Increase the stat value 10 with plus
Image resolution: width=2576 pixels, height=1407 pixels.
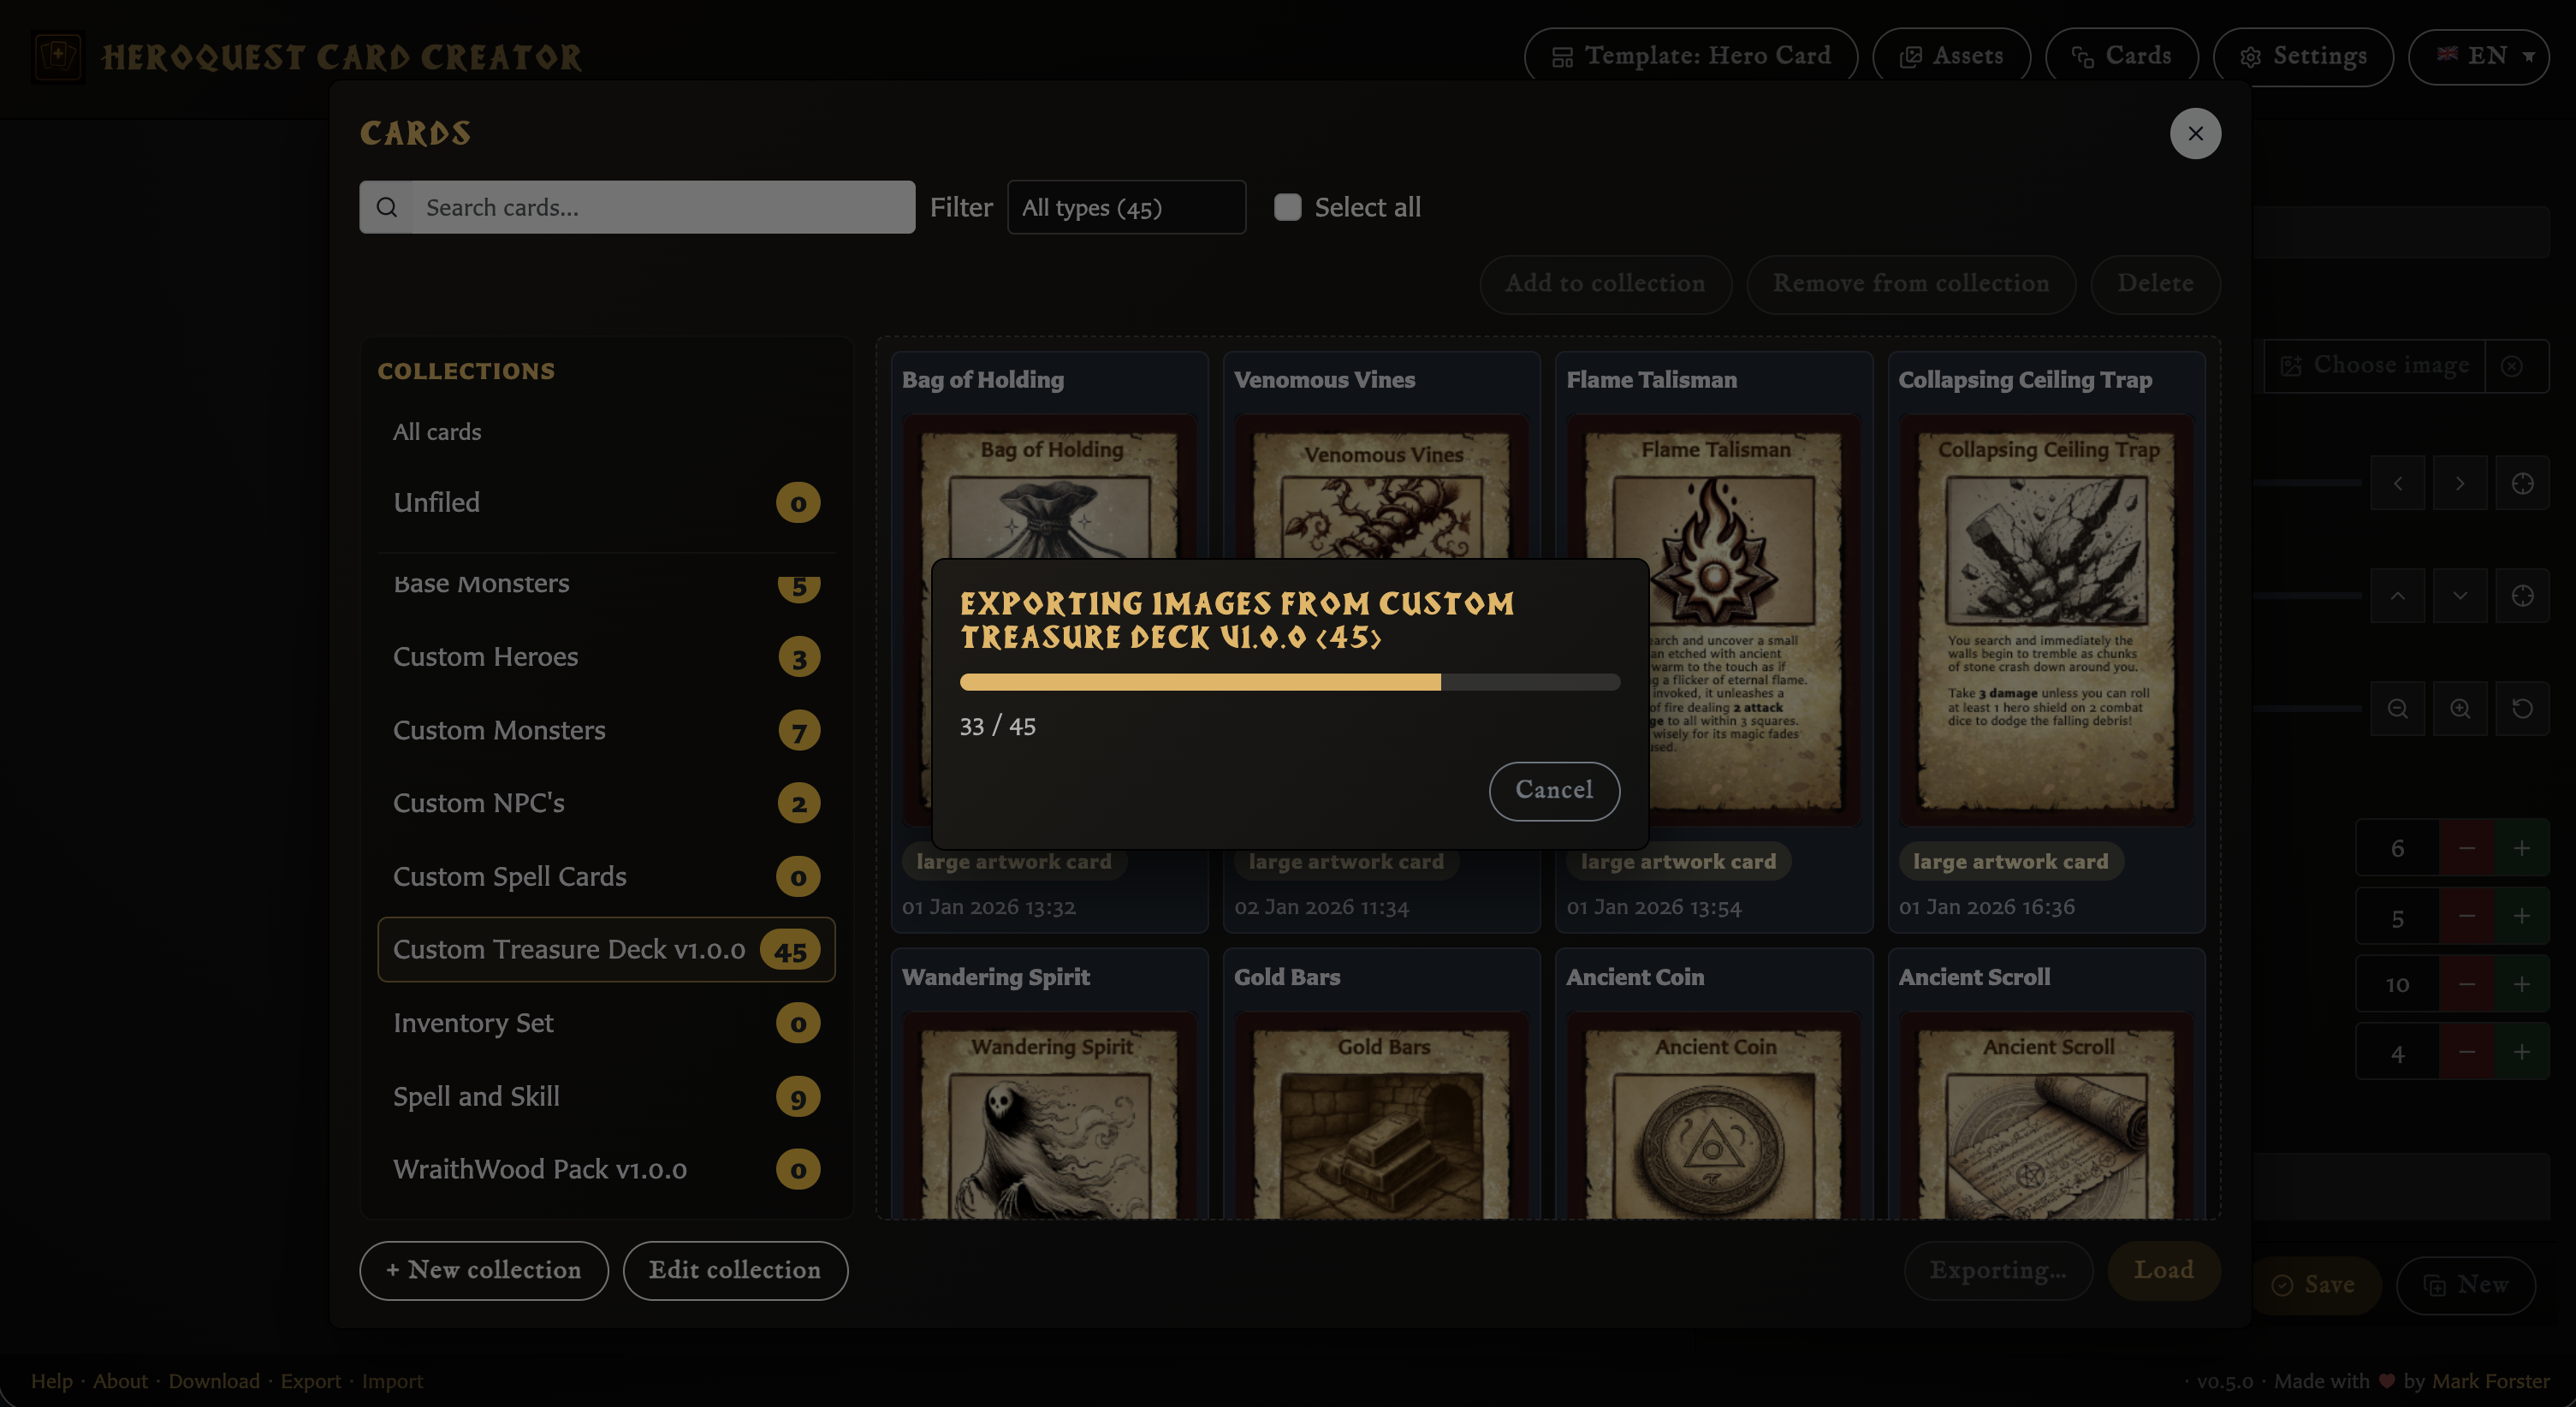(x=2522, y=985)
